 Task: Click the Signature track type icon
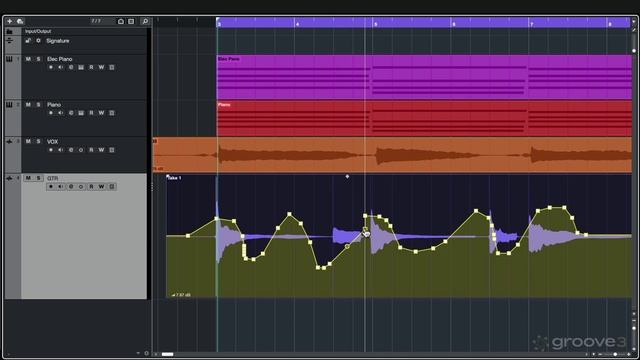point(9,40)
